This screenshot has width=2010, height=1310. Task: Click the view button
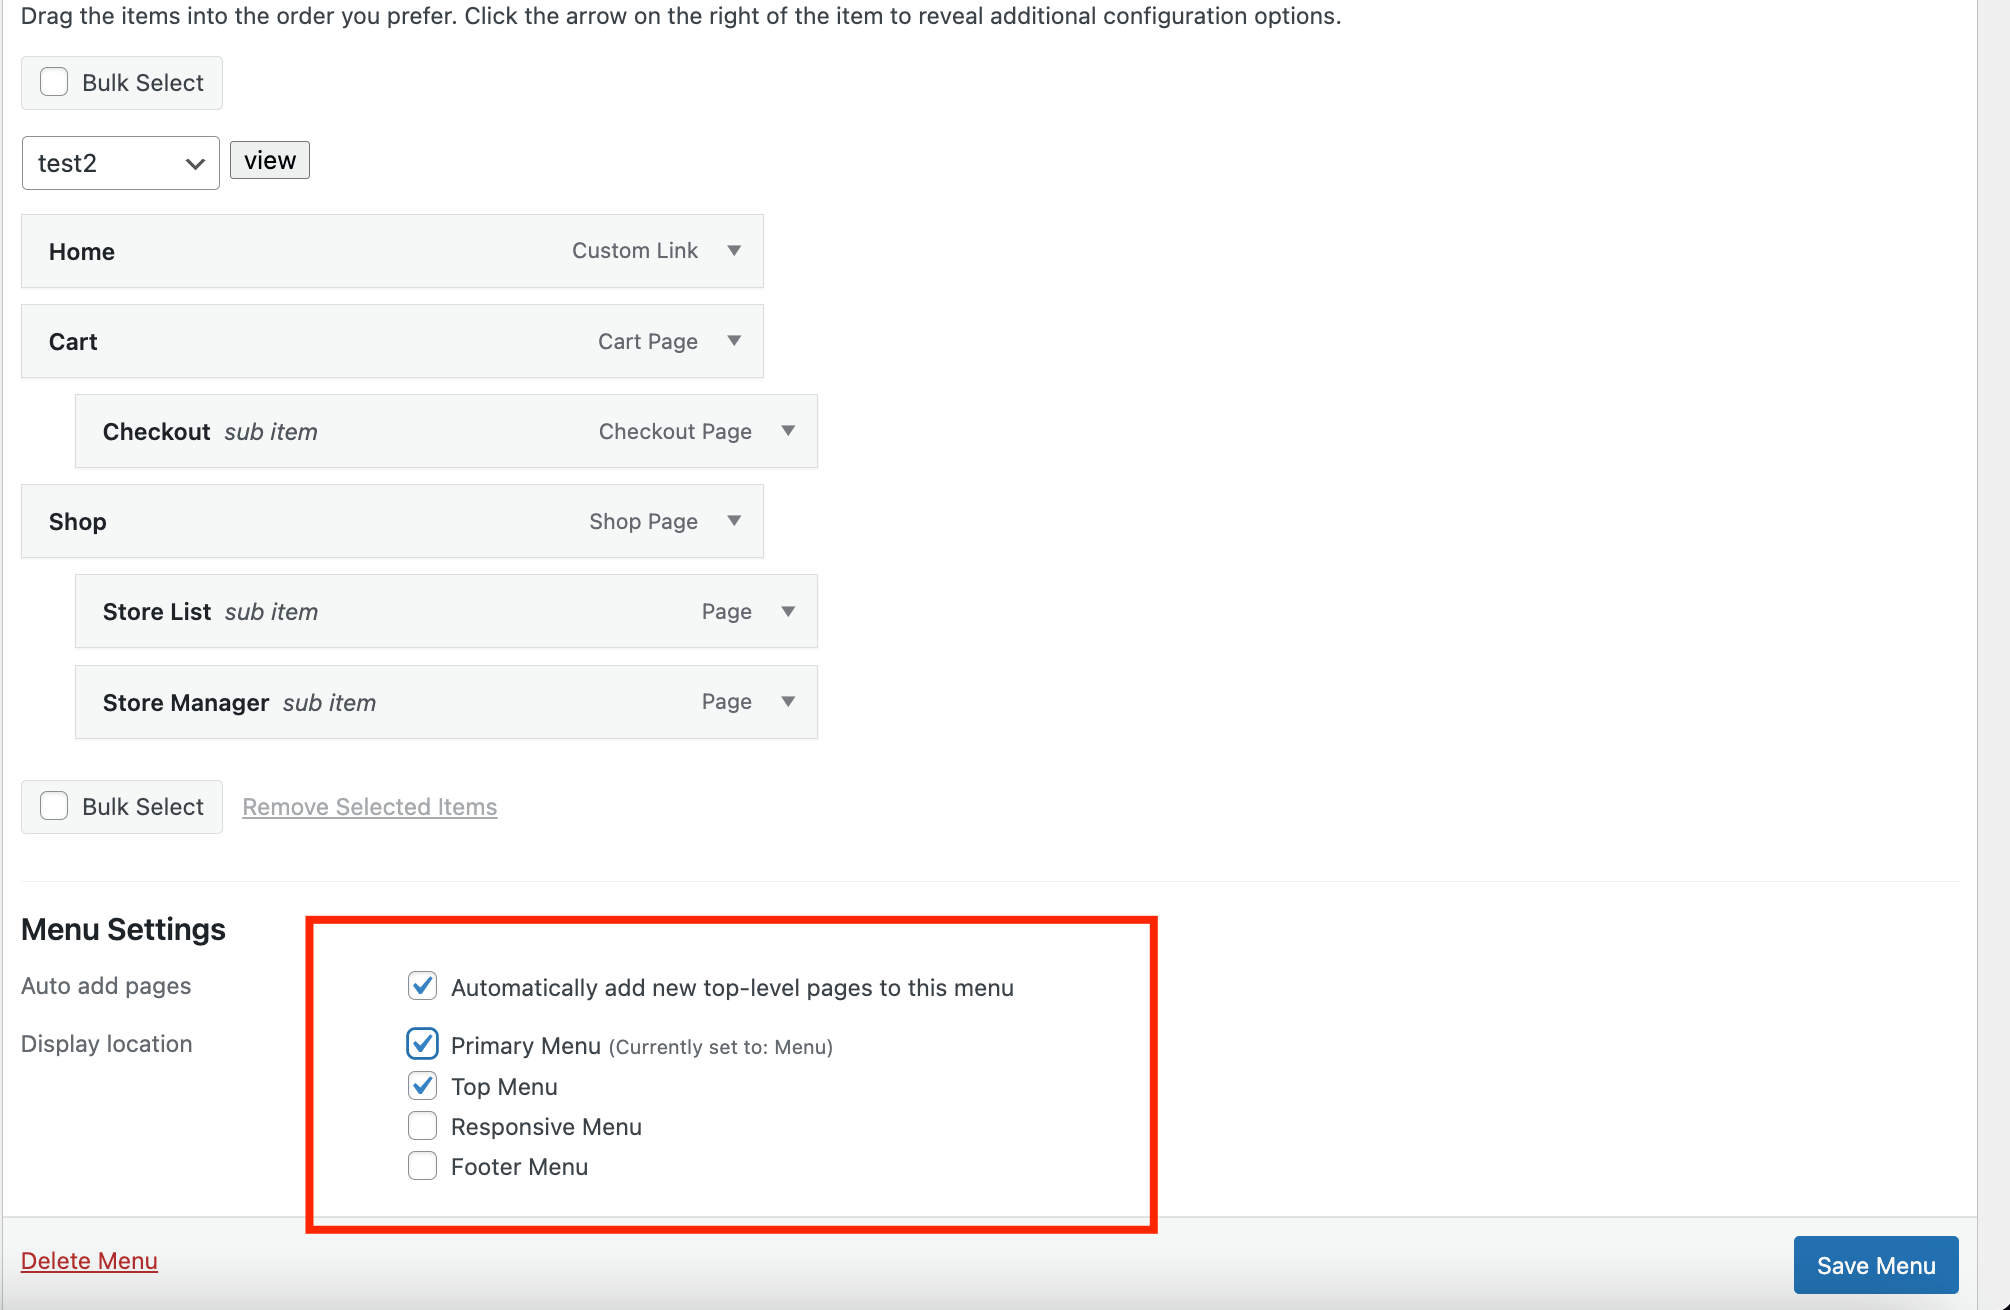(x=268, y=159)
